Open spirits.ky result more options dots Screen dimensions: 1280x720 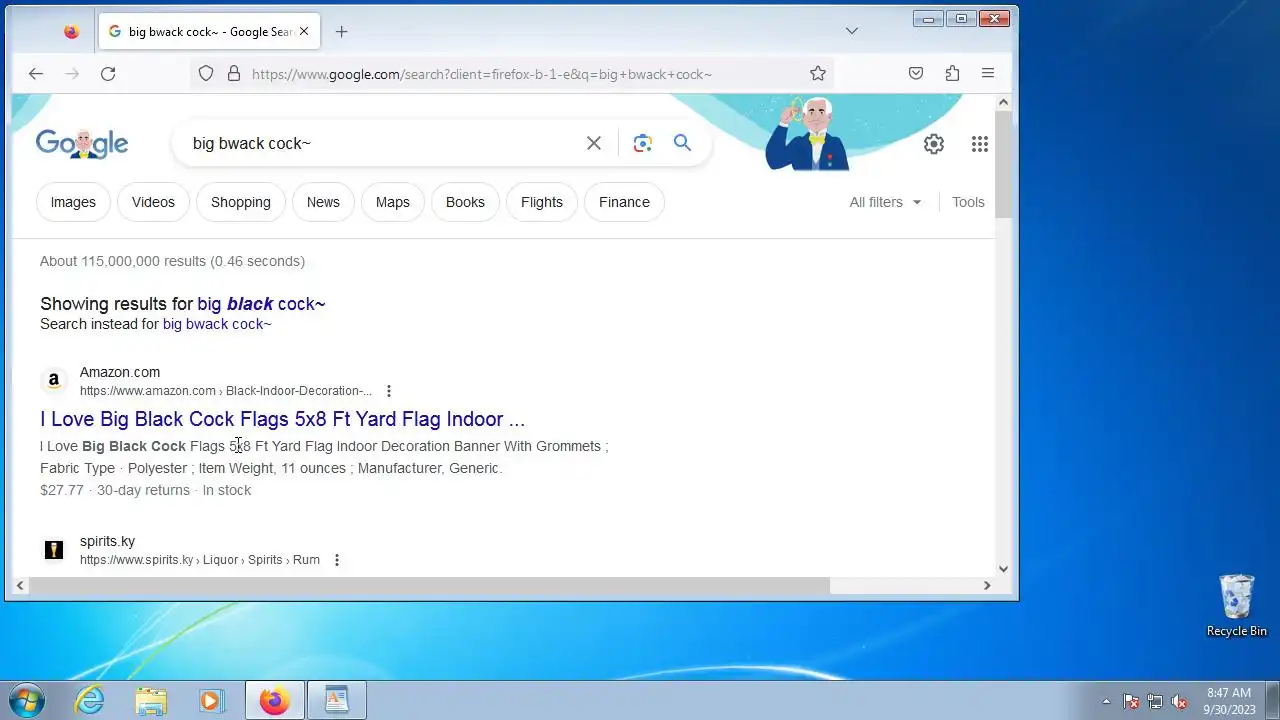(x=337, y=560)
